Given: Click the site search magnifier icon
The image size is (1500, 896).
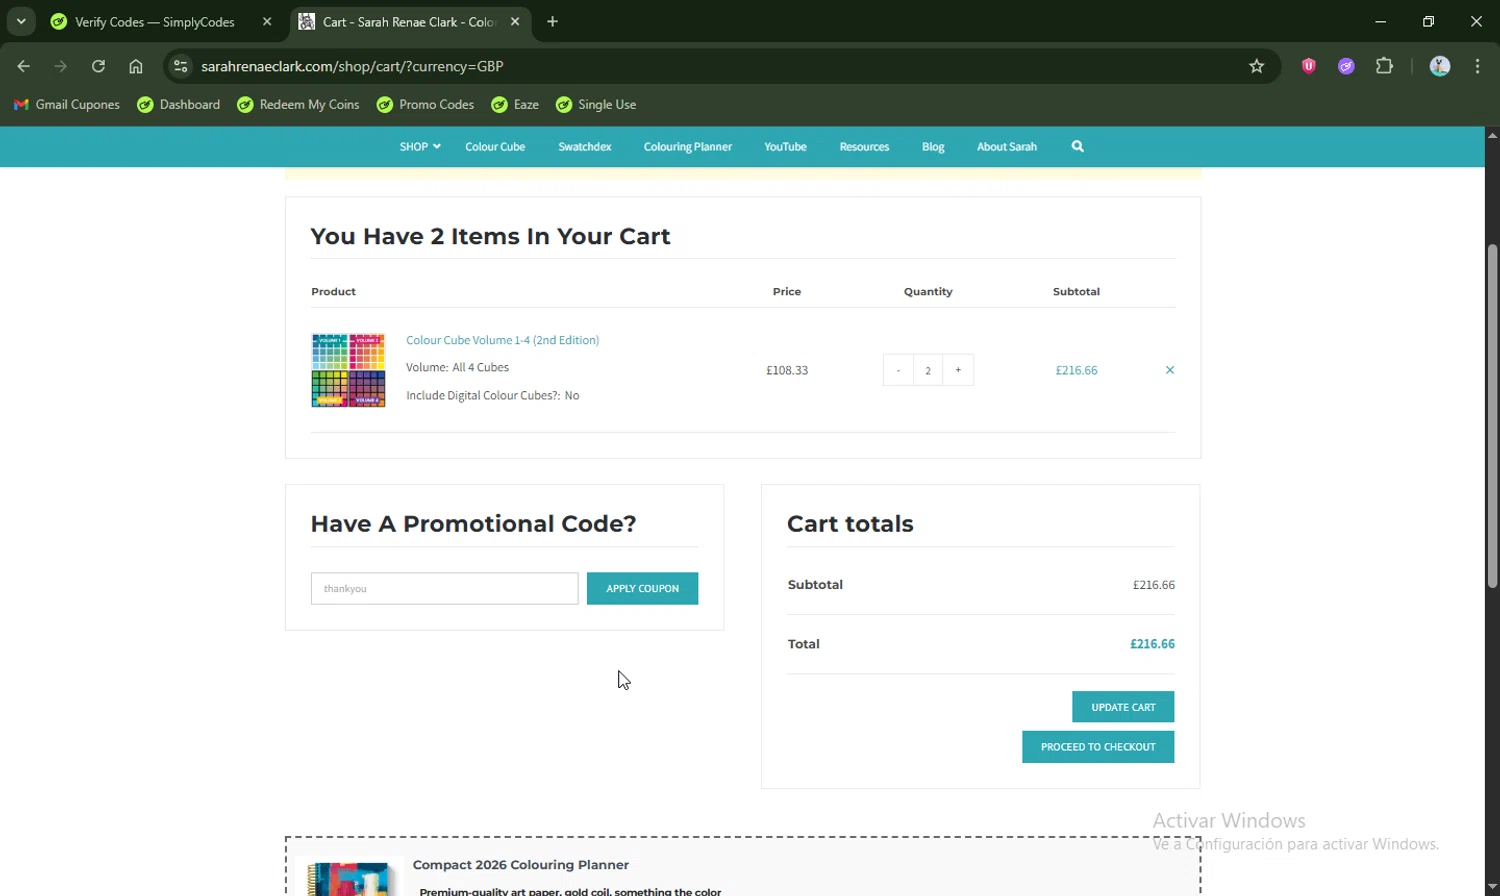Looking at the screenshot, I should click(x=1077, y=146).
